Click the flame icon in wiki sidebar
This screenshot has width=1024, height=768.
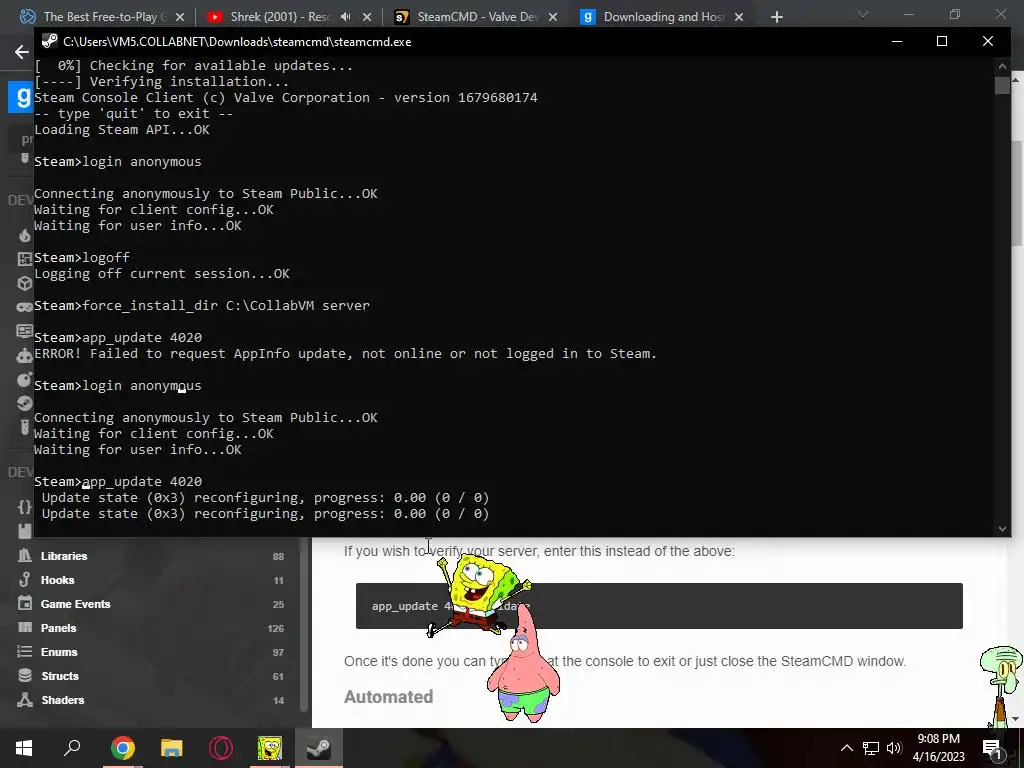pos(25,236)
